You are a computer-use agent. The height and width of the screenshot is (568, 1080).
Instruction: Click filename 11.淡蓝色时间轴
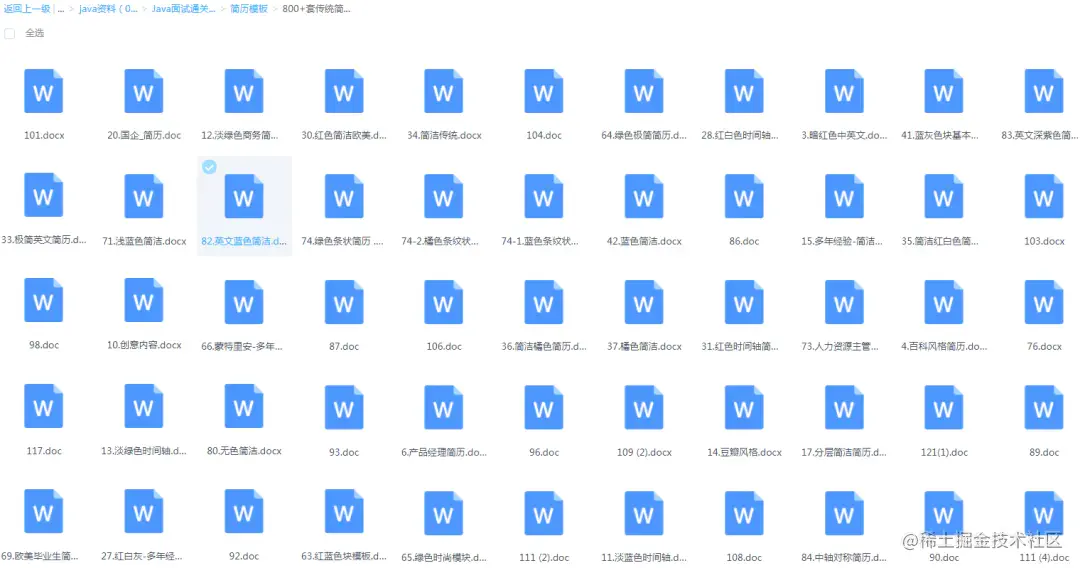tap(644, 558)
